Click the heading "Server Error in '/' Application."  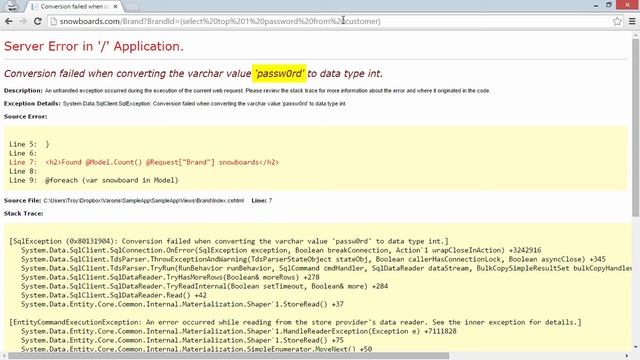coord(94,46)
